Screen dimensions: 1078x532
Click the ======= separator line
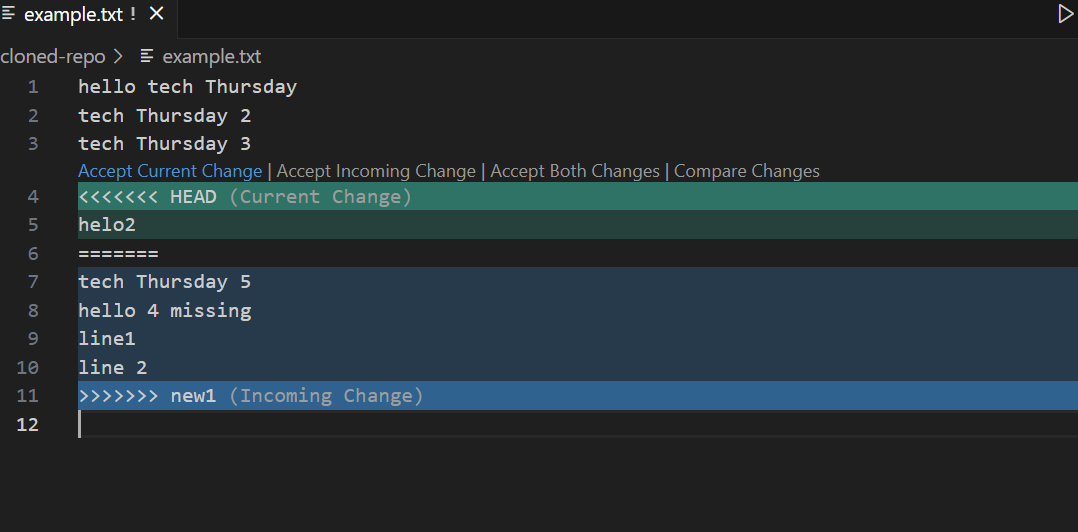pyautogui.click(x=118, y=254)
